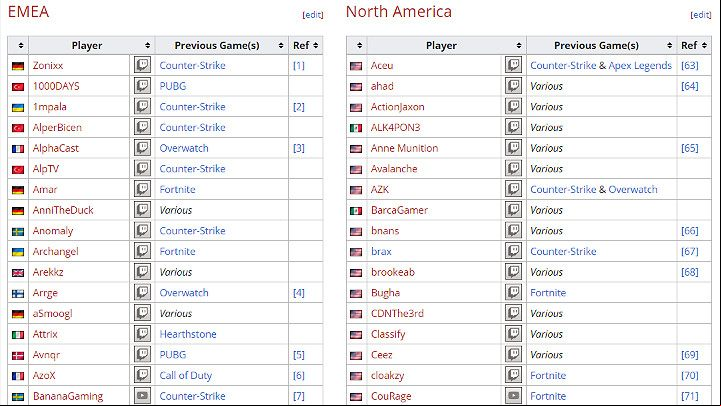Open Call of Duty game link

[x=186, y=375]
